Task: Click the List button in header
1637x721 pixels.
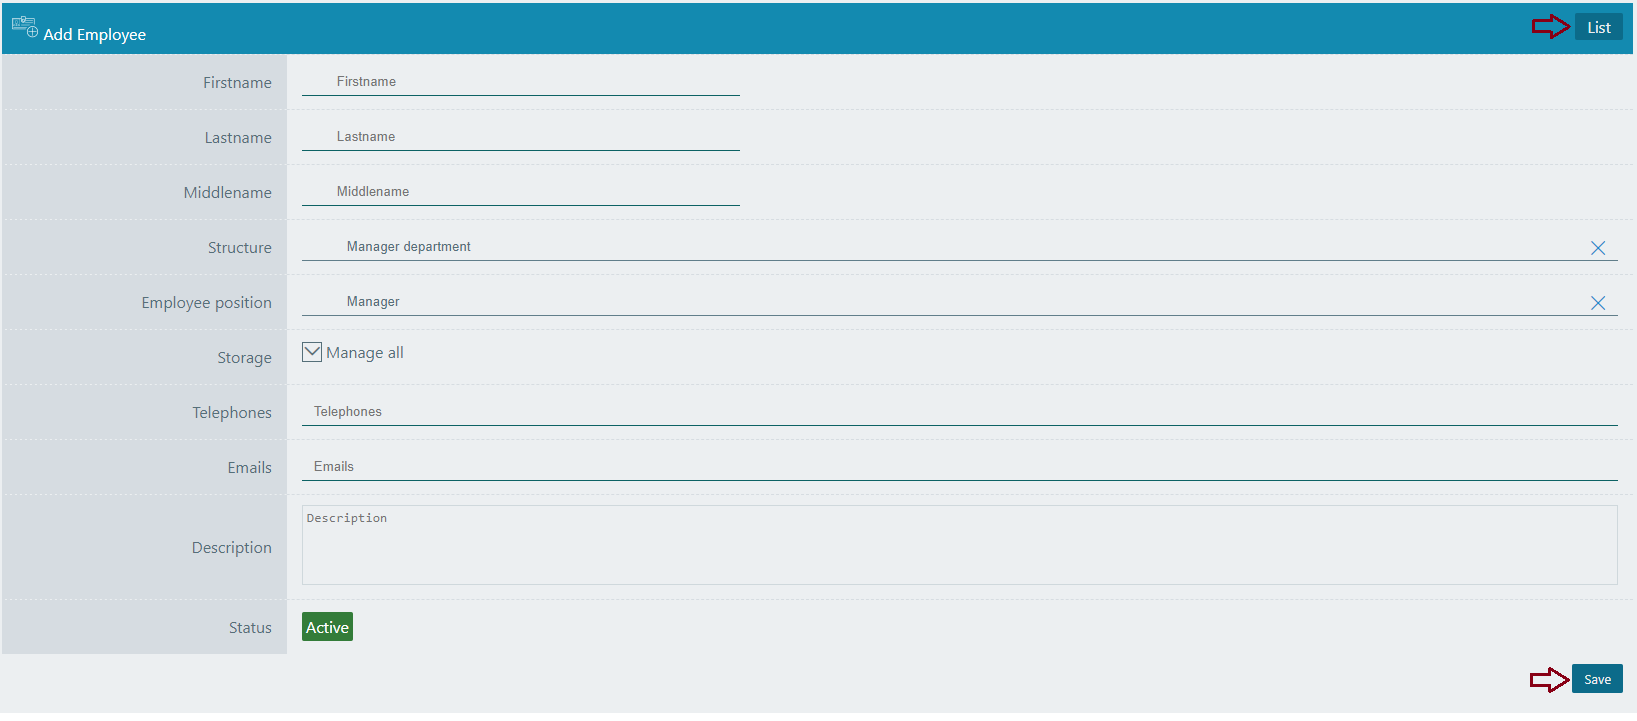Action: (1598, 28)
